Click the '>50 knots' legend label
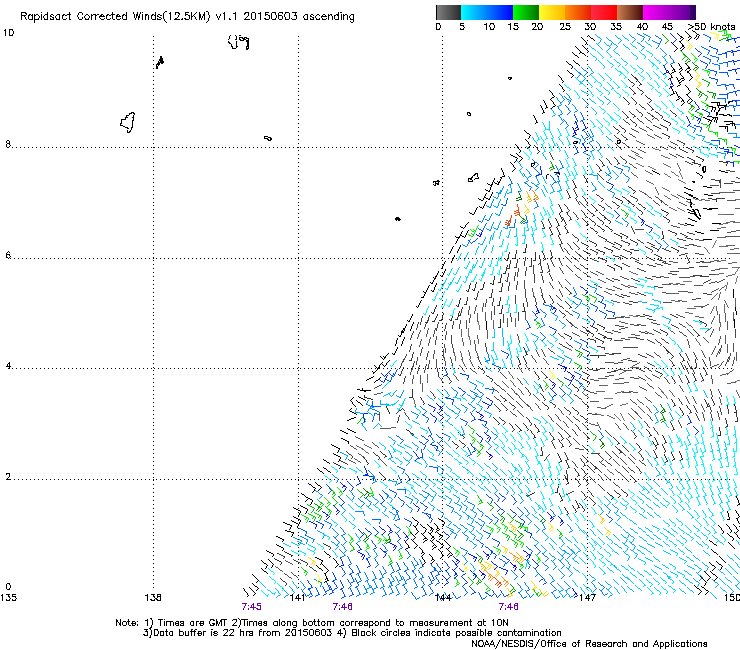 pyautogui.click(x=711, y=27)
